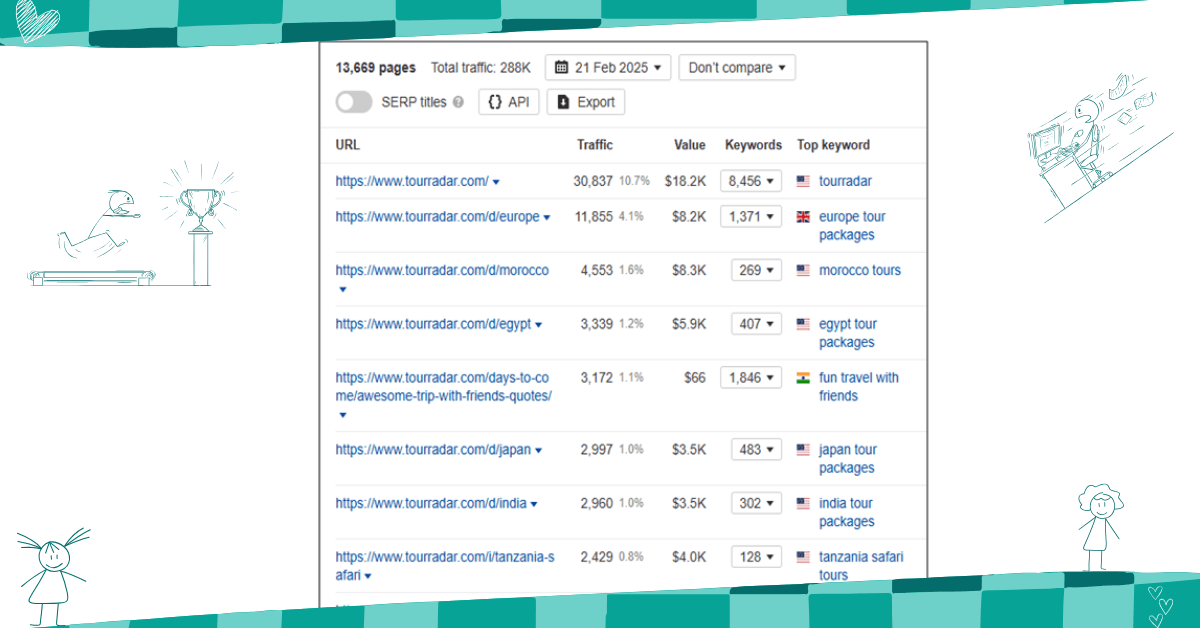The width and height of the screenshot is (1200, 628).
Task: Expand the 1,371 keywords dropdown
Action: pos(751,217)
